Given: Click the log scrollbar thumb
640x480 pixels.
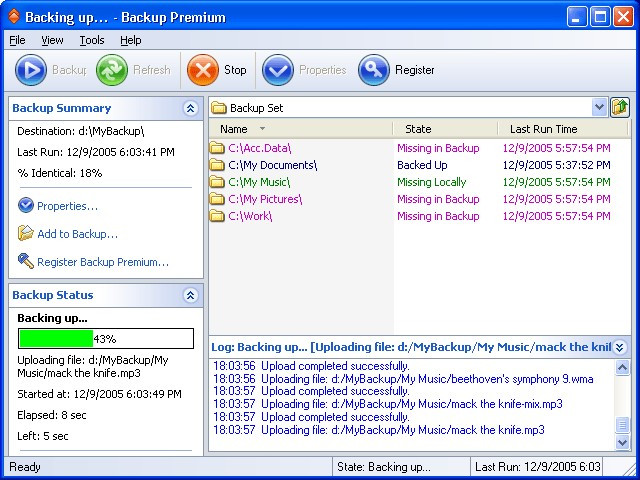Looking at the screenshot, I should [622, 425].
